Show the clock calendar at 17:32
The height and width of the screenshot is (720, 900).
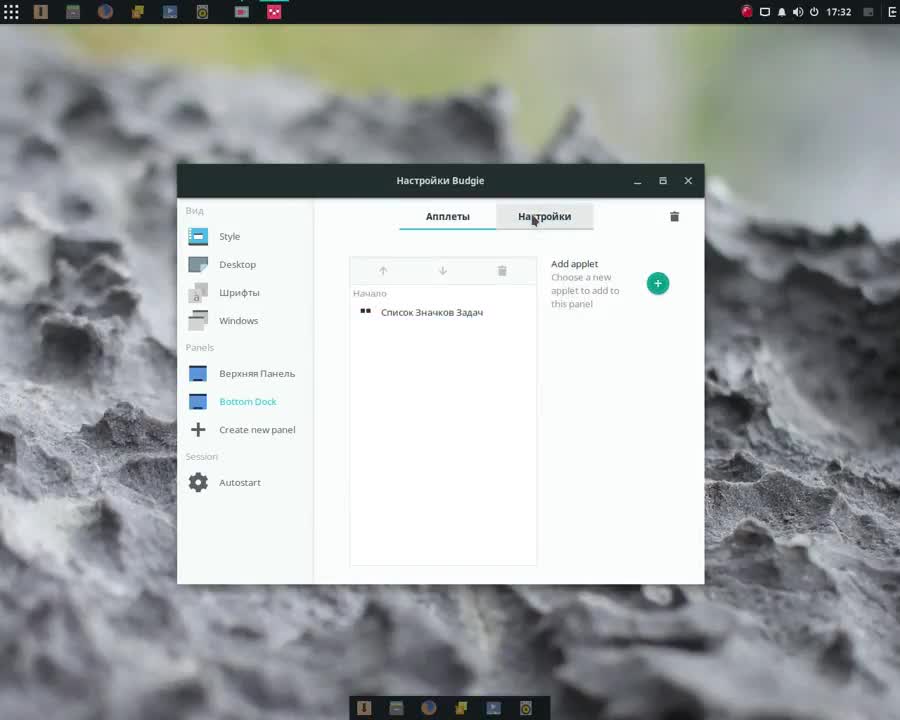click(x=838, y=11)
